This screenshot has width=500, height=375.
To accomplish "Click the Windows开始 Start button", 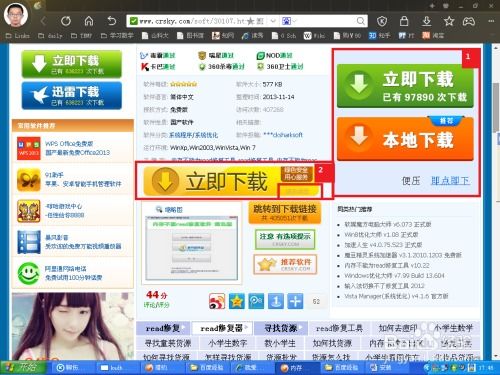I will coord(23,367).
